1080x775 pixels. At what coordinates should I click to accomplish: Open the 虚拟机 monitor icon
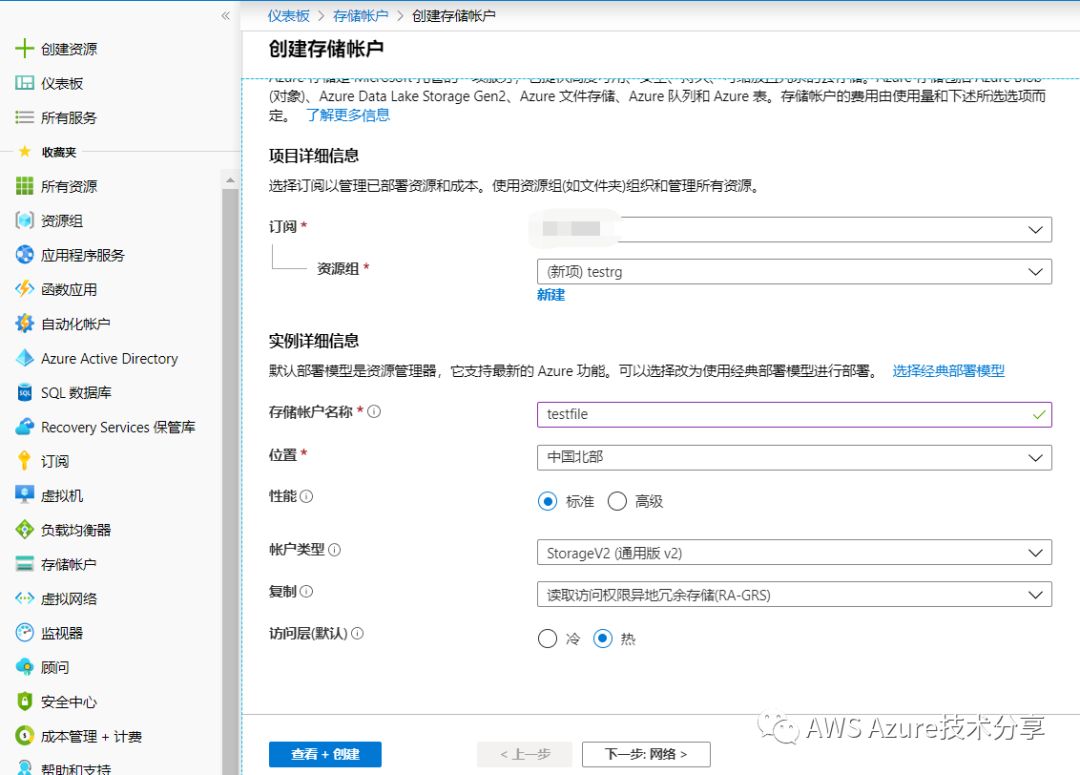click(24, 495)
